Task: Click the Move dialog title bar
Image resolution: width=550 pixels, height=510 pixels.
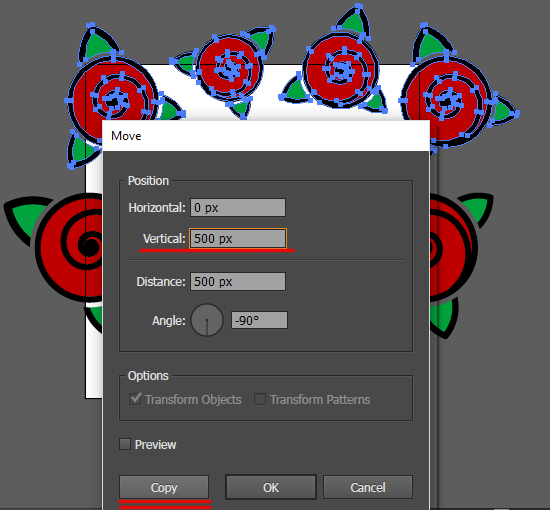Action: [x=266, y=136]
